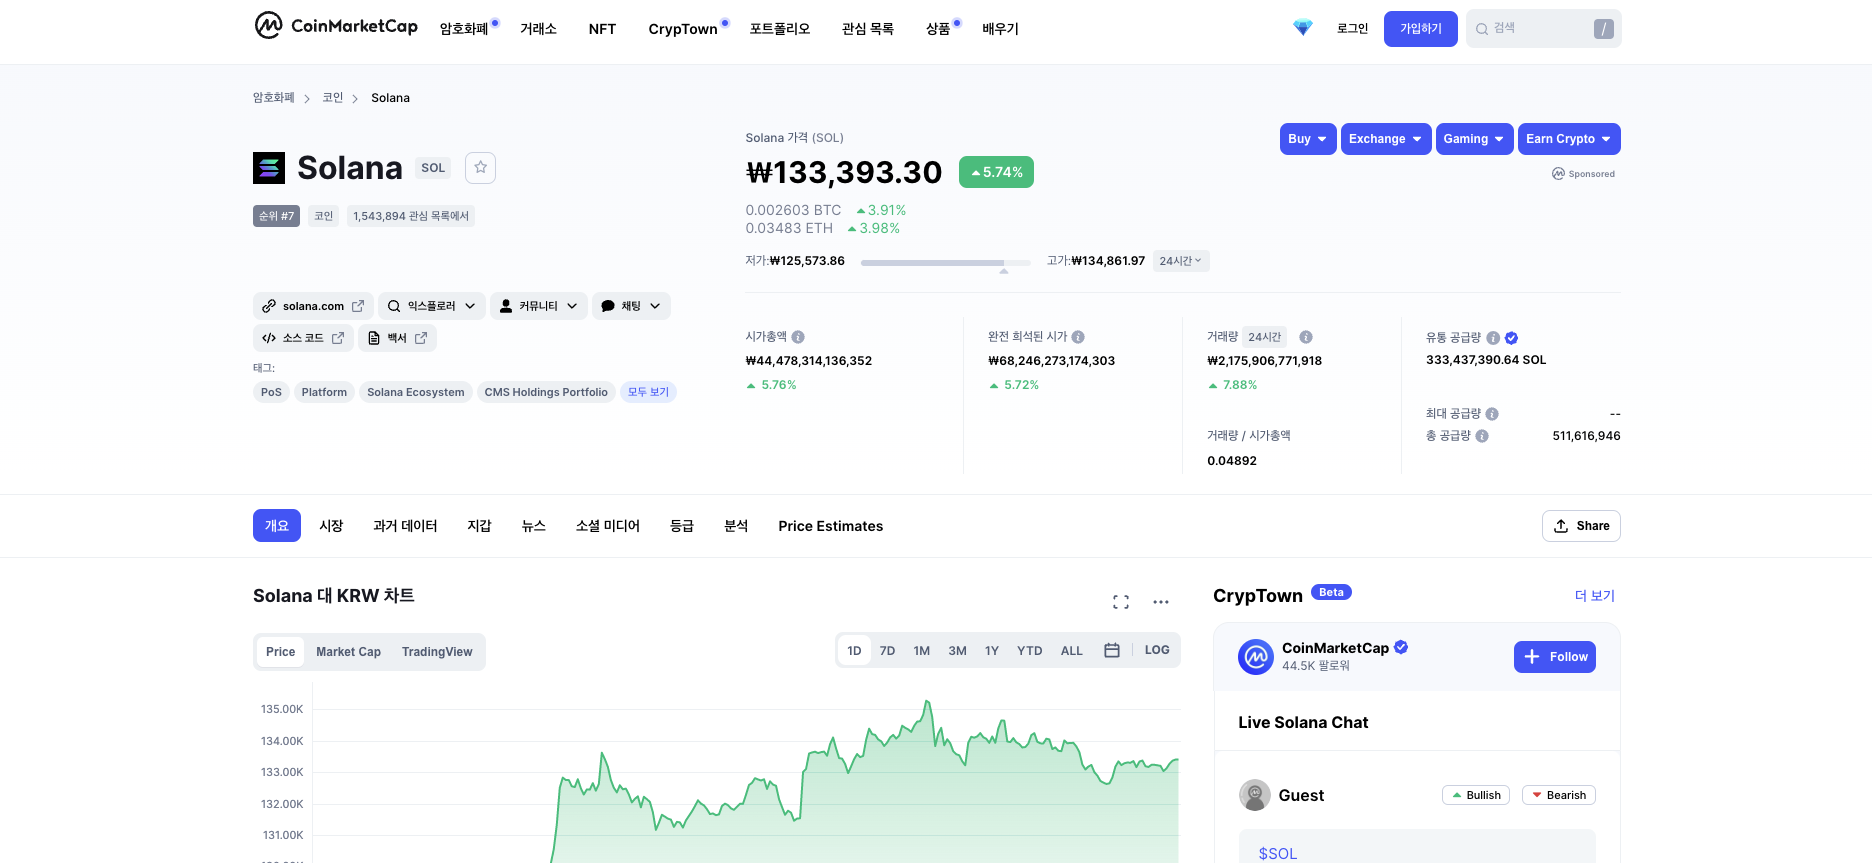Click the circulating supply verified badge

(1511, 338)
